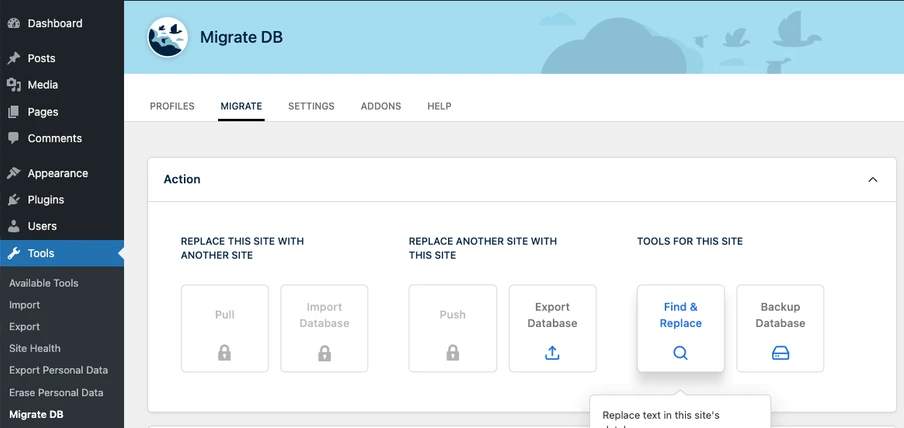Switch to the Settings tab
The width and height of the screenshot is (904, 428).
click(x=311, y=106)
